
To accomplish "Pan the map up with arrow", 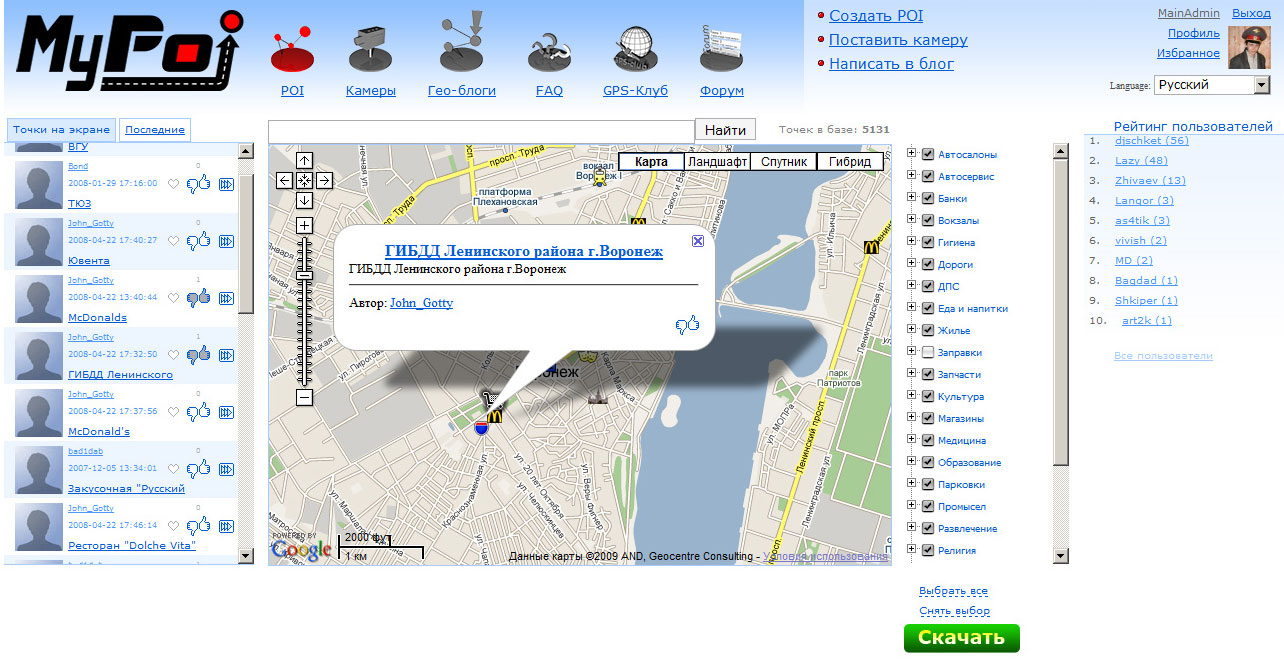I will [305, 161].
